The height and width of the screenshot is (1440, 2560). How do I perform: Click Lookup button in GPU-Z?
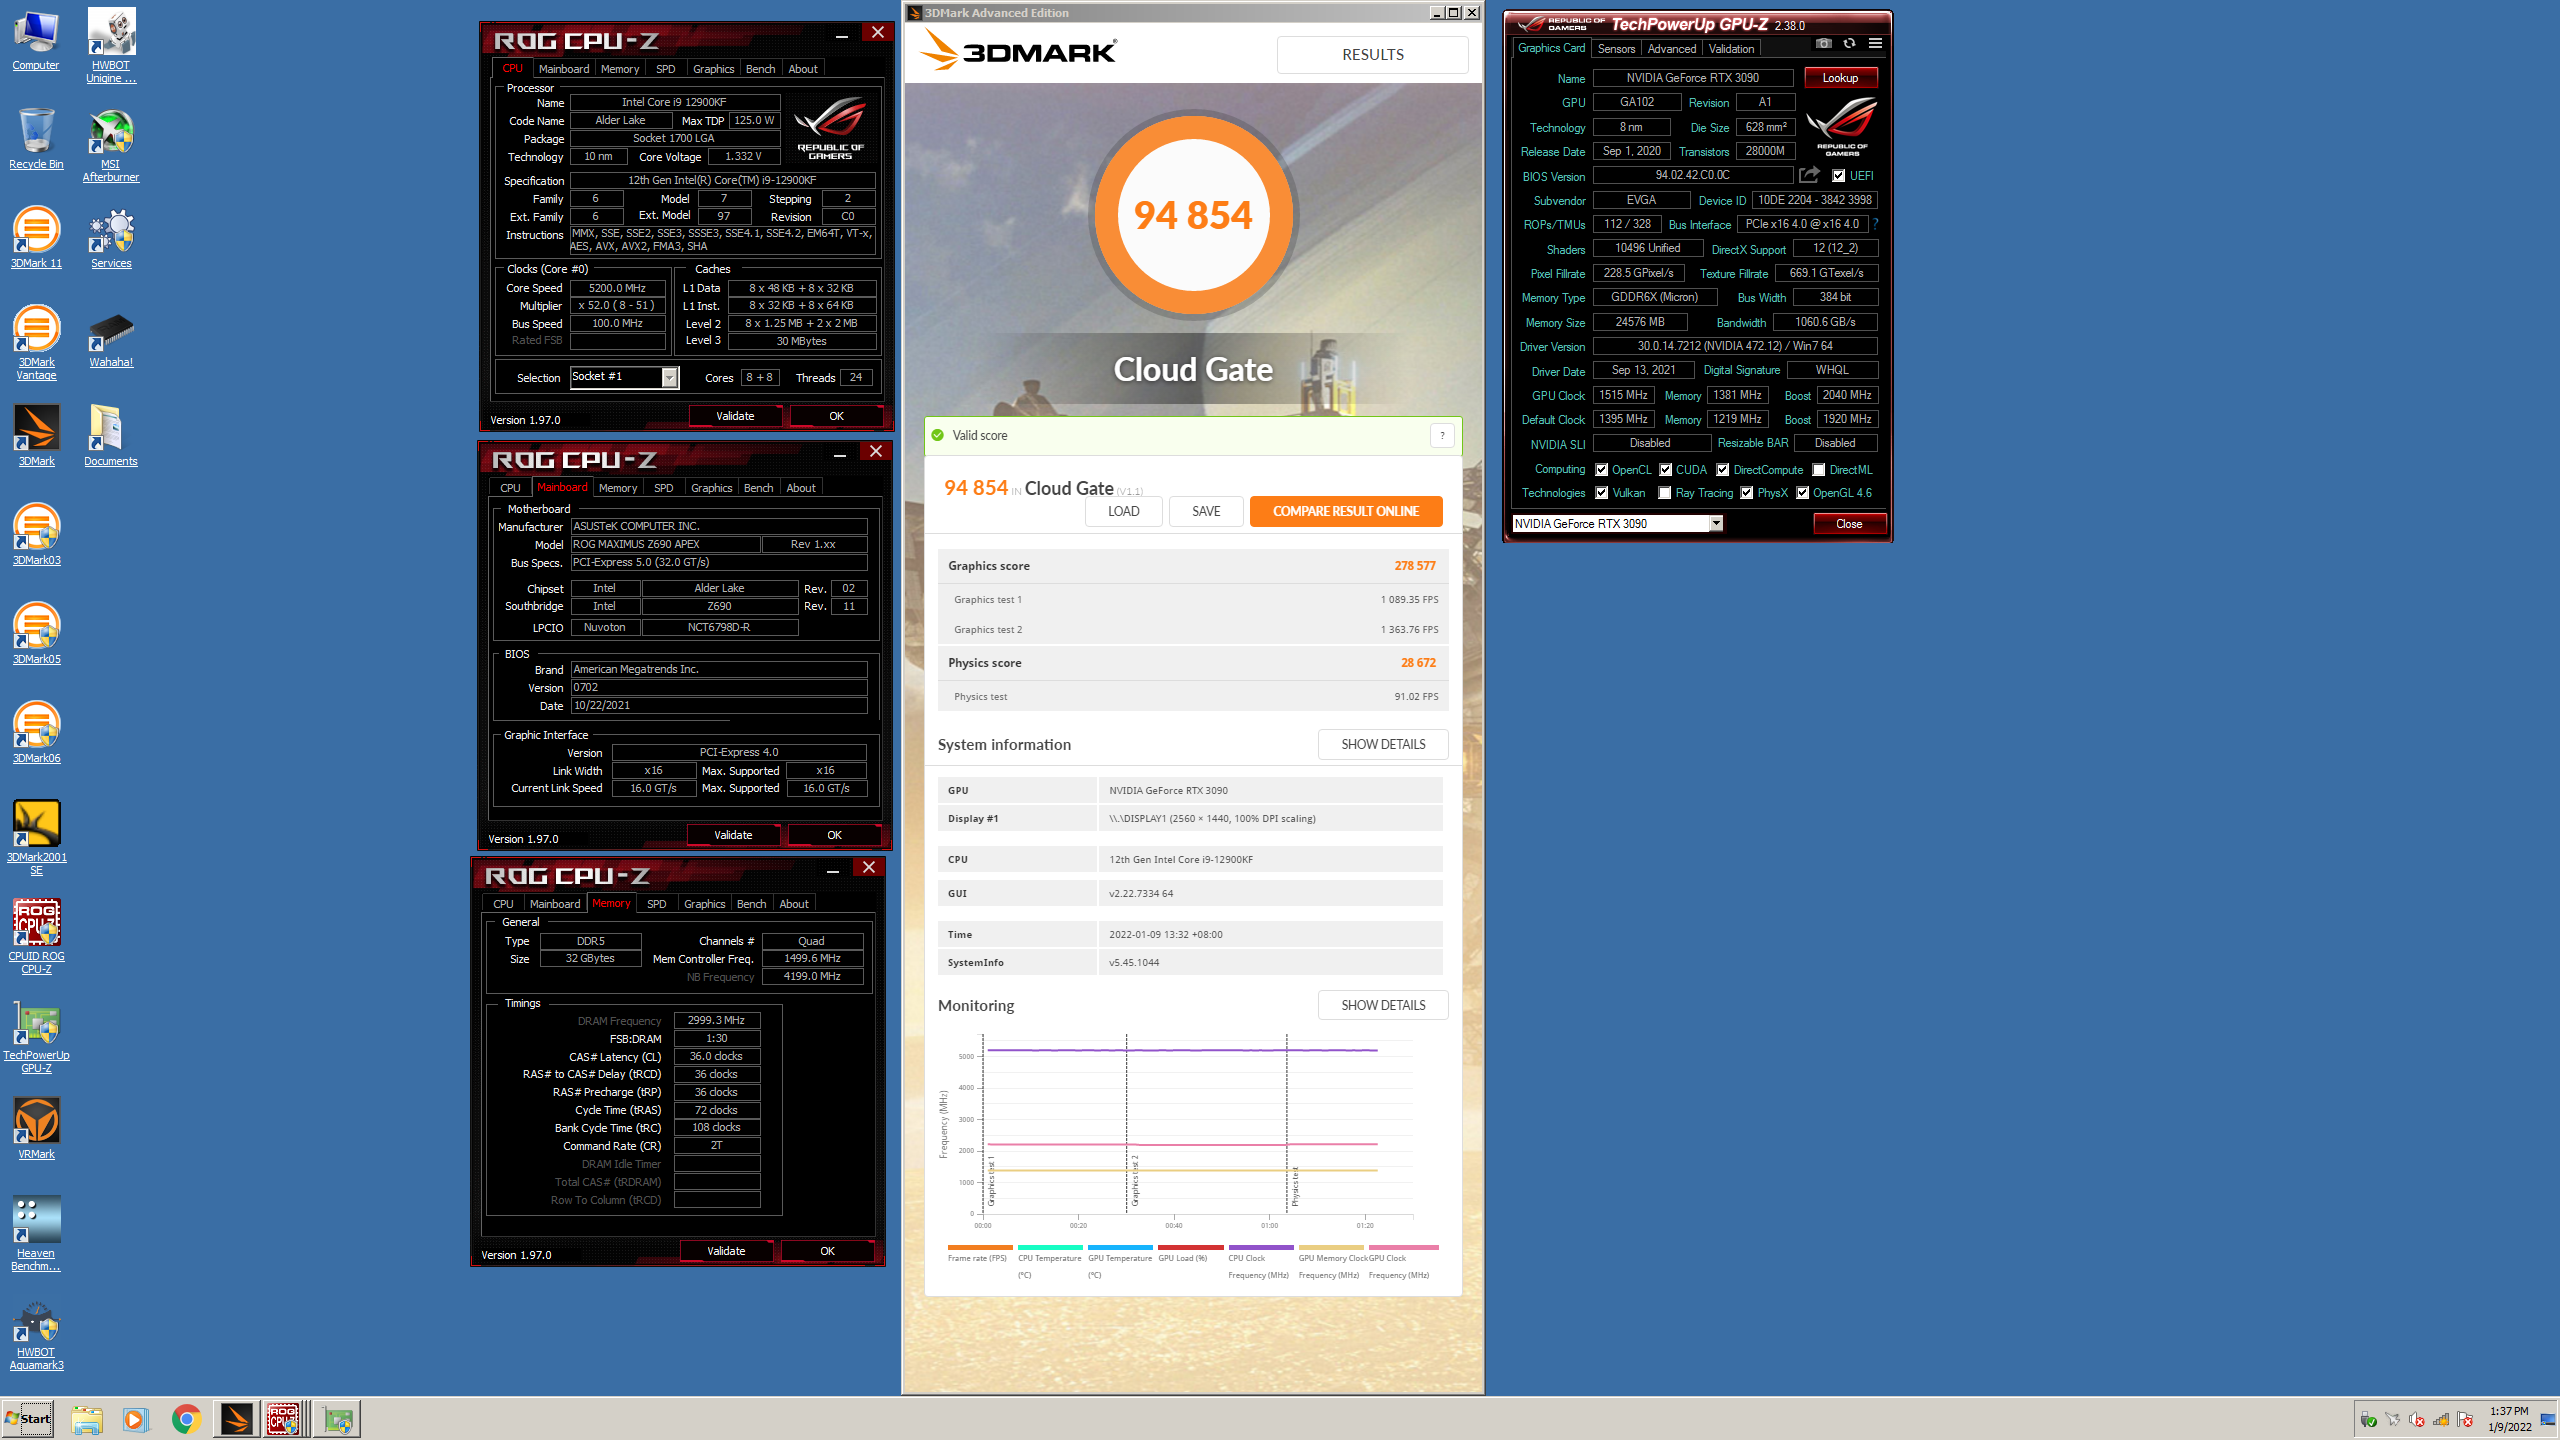click(1840, 78)
